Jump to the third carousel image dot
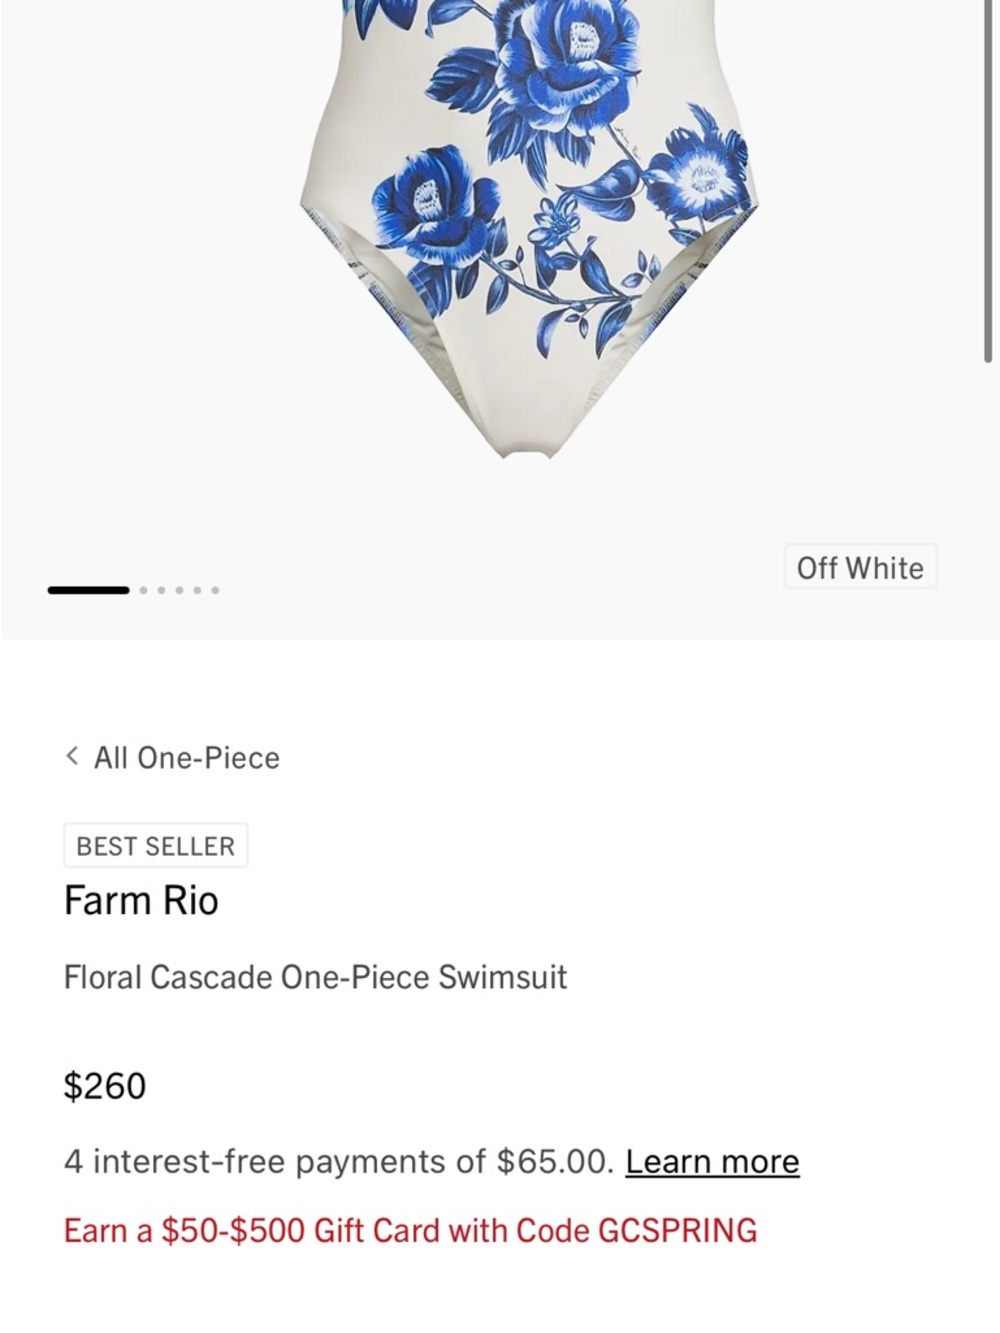Screen dimensions: 1000x1333 point(162,590)
